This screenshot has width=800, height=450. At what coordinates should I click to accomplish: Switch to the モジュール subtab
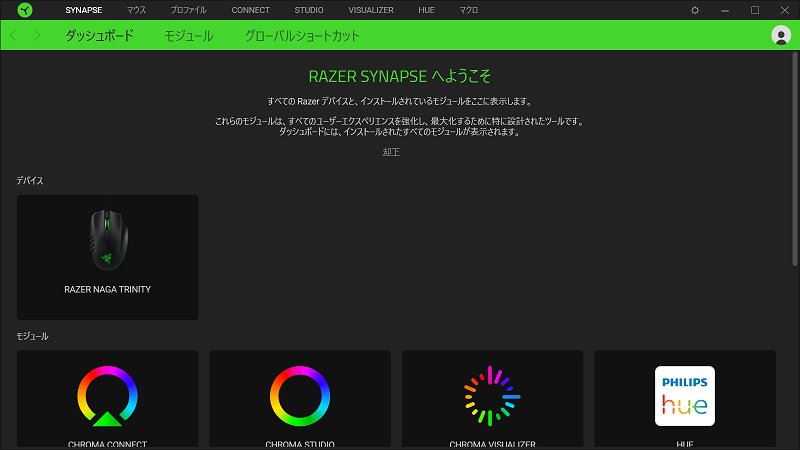(188, 35)
